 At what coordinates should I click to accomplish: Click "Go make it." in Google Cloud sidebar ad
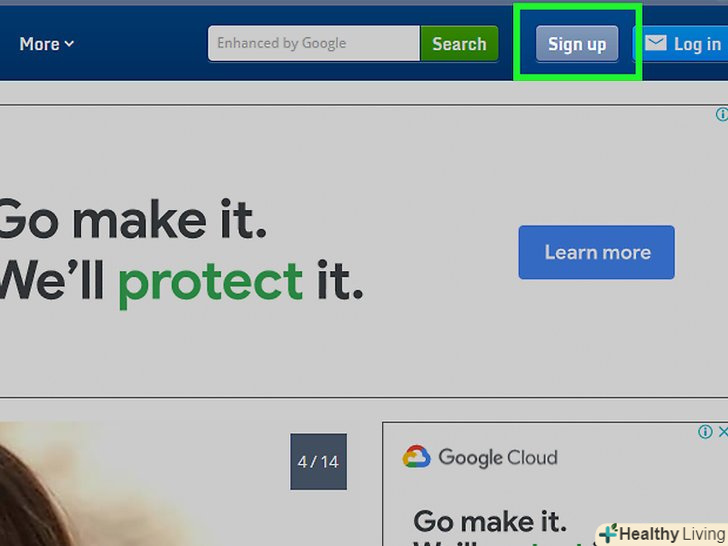490,521
